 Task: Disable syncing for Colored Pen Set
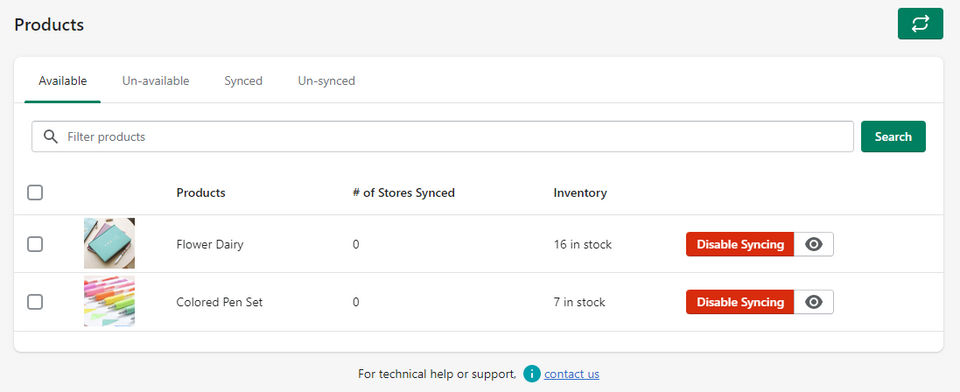[x=740, y=302]
